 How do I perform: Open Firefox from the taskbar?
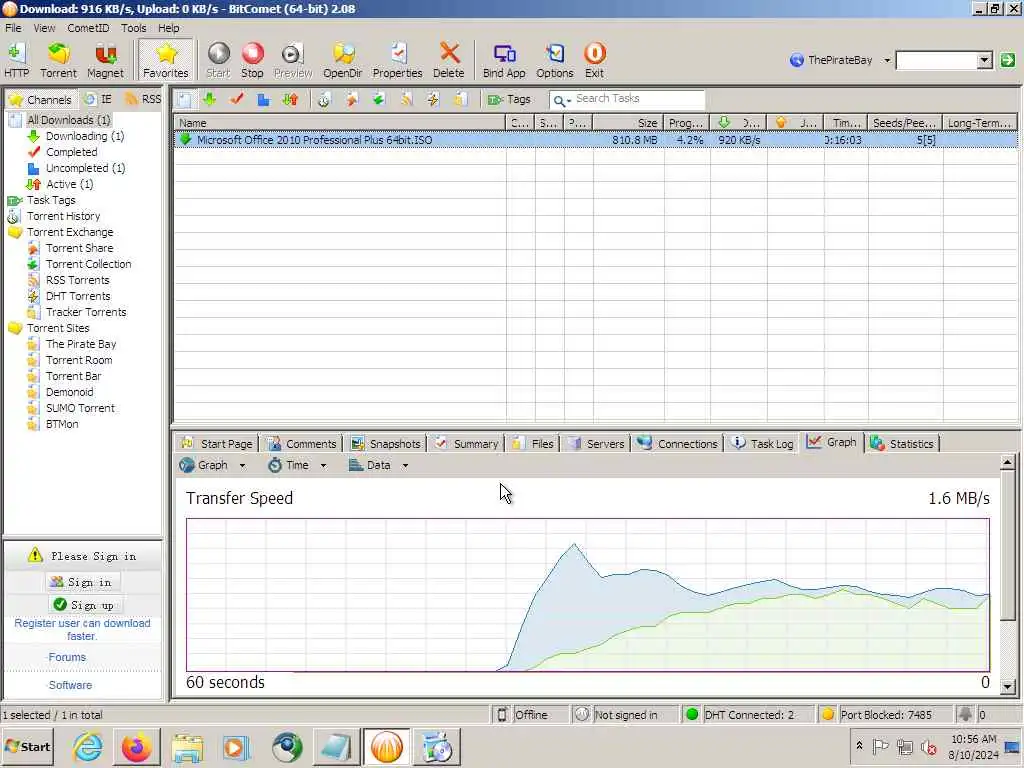point(136,747)
